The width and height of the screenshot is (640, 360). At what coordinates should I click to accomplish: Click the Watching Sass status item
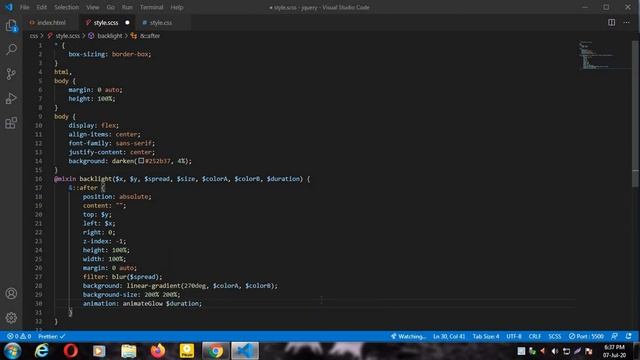click(408, 336)
